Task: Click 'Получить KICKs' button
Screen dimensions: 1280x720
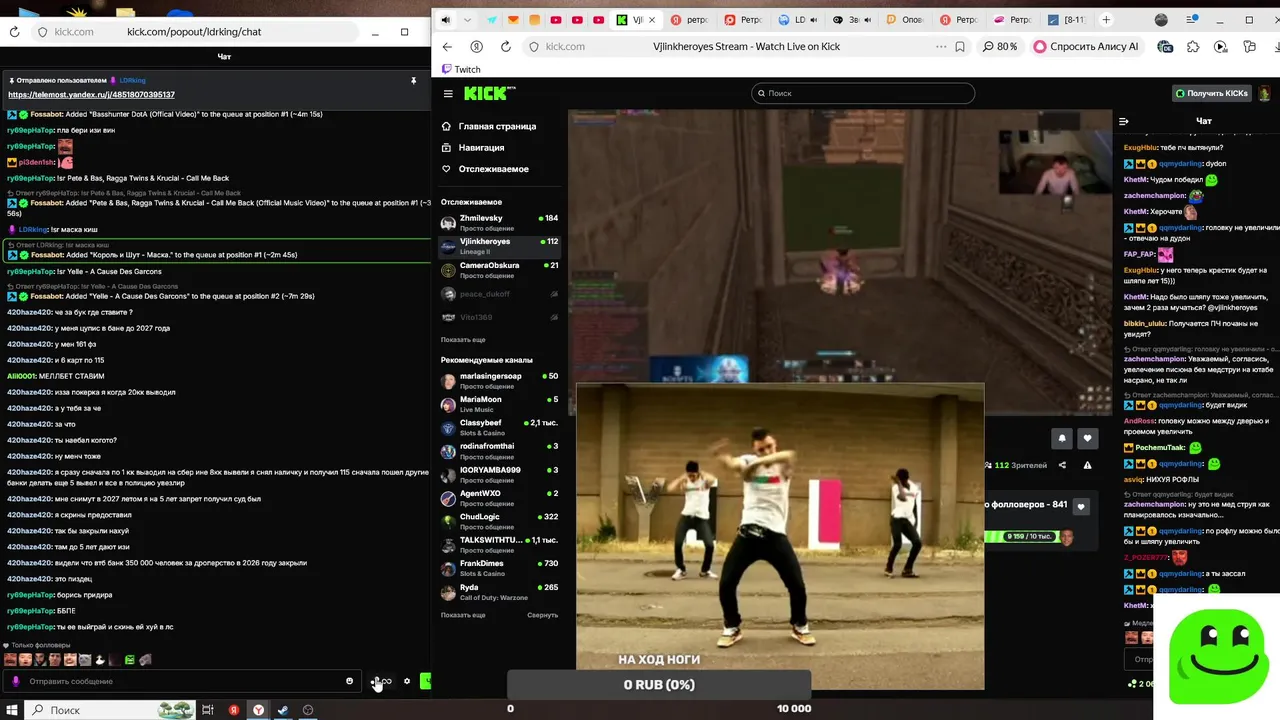Action: pyautogui.click(x=1212, y=93)
